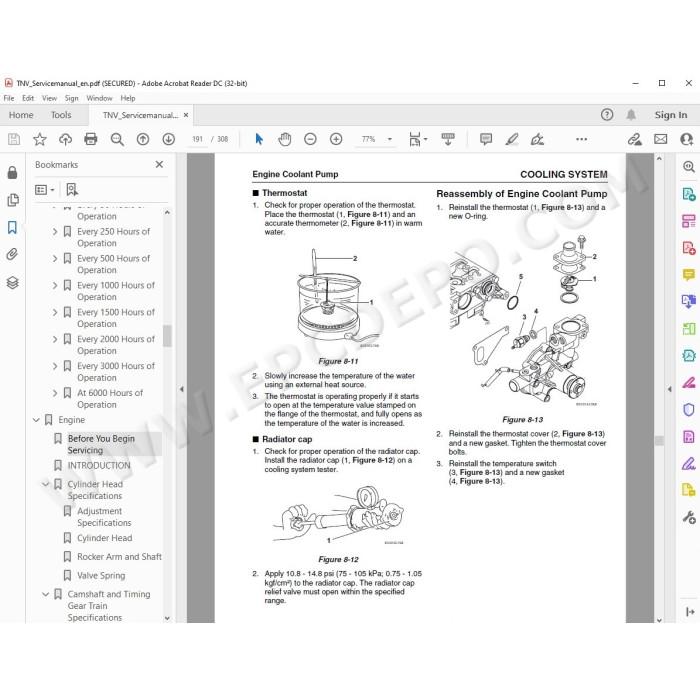
Task: Go to next page arrow
Action: [168, 139]
